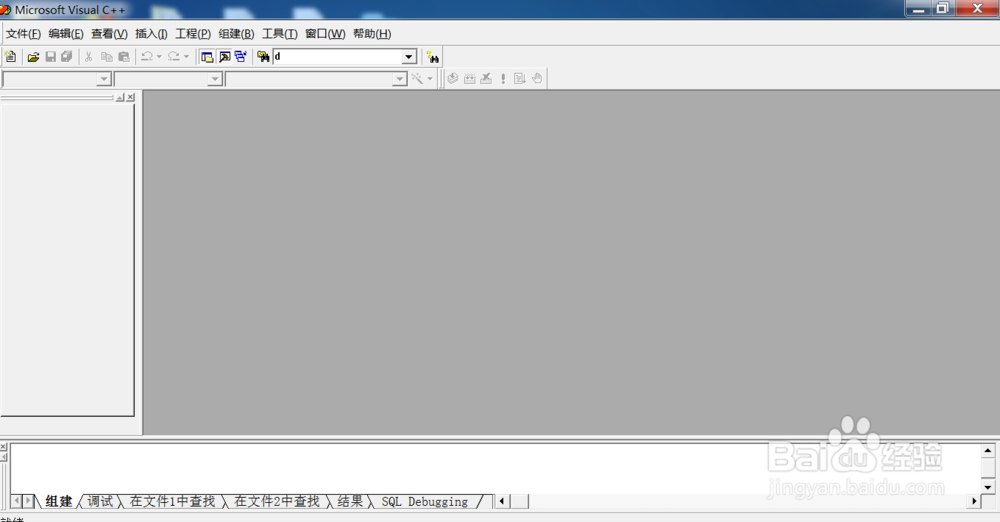
Task: Switch to the 在文件1中查找 tab
Action: (172, 502)
